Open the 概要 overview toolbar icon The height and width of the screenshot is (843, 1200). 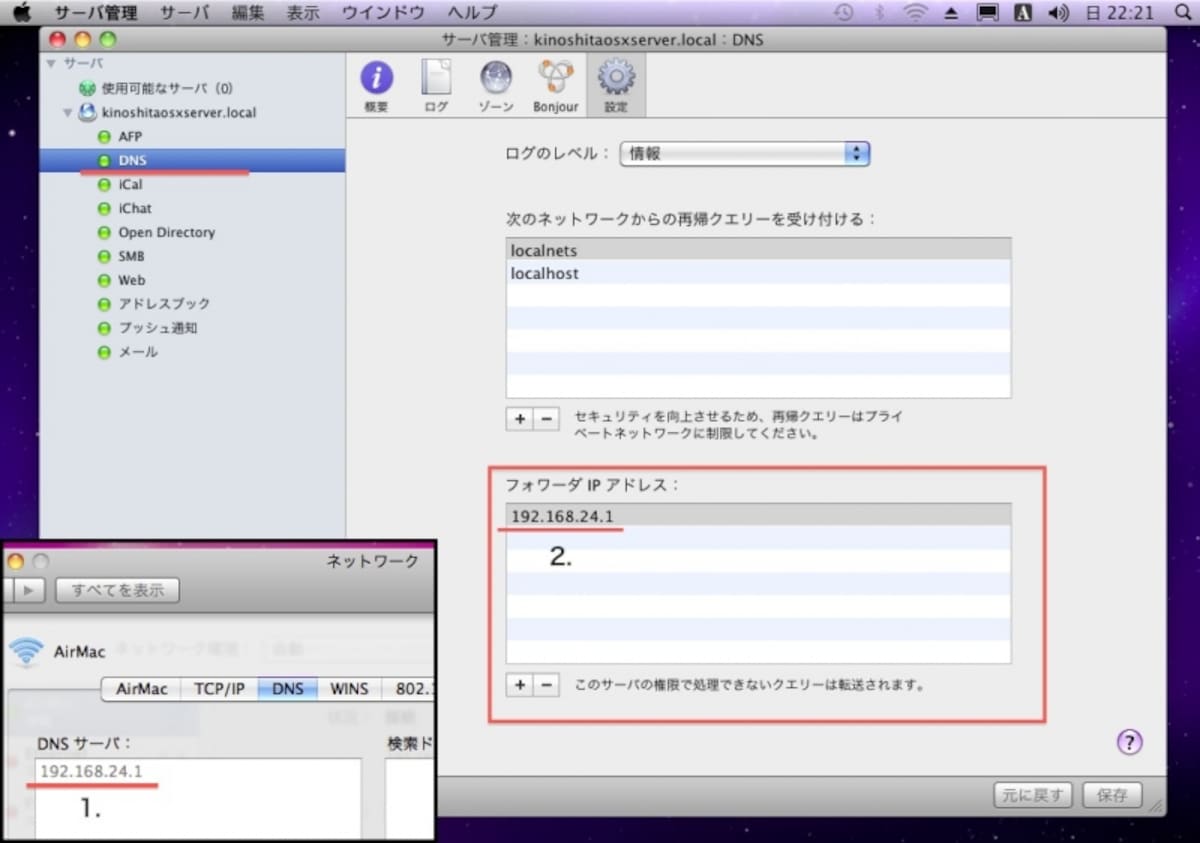pyautogui.click(x=377, y=85)
